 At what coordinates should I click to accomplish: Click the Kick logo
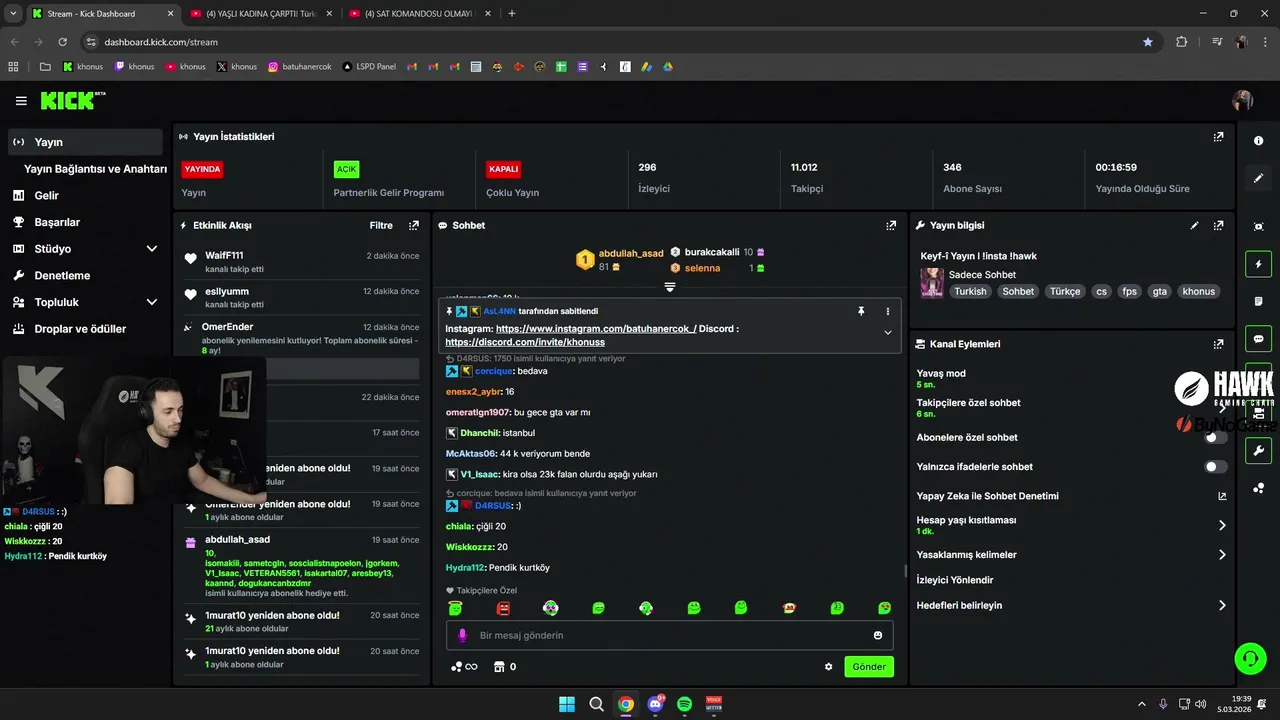72,100
